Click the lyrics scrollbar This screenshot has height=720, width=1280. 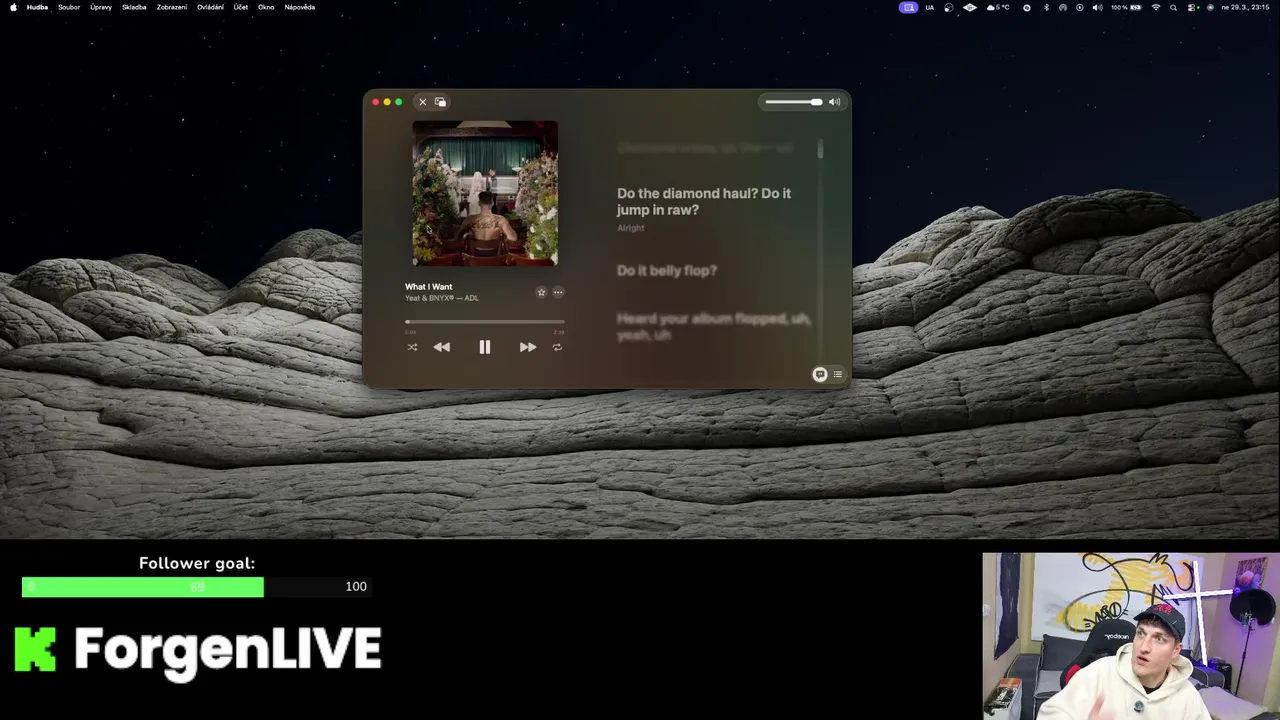click(820, 150)
